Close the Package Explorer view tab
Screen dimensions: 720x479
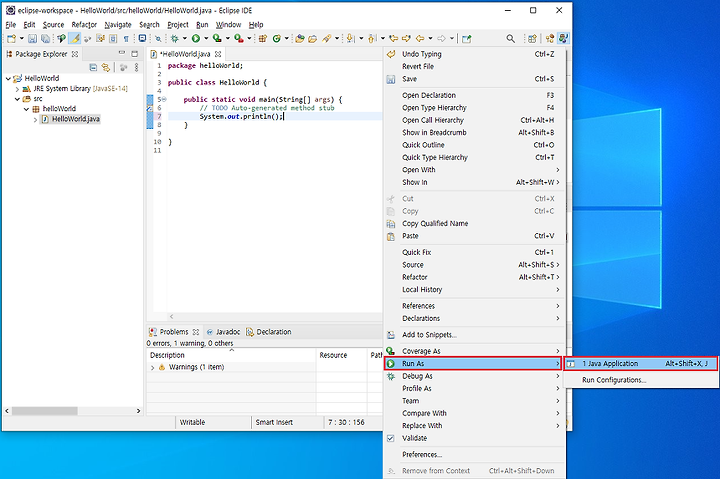(75, 54)
